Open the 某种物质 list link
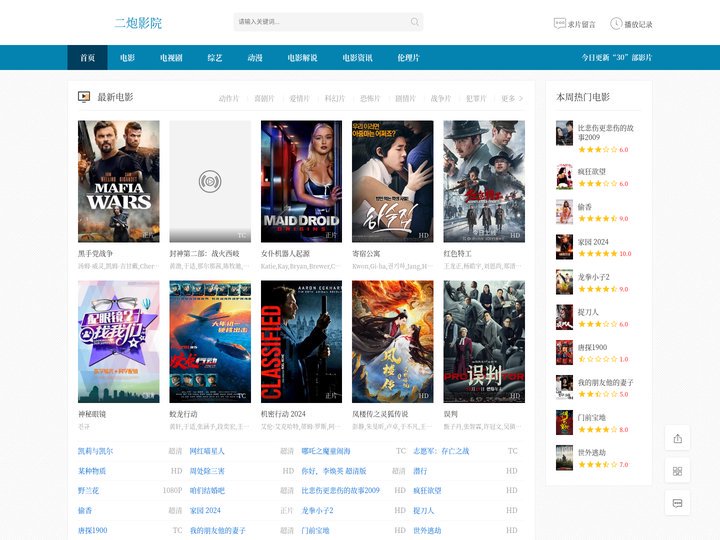The height and width of the screenshot is (540, 720). point(92,471)
